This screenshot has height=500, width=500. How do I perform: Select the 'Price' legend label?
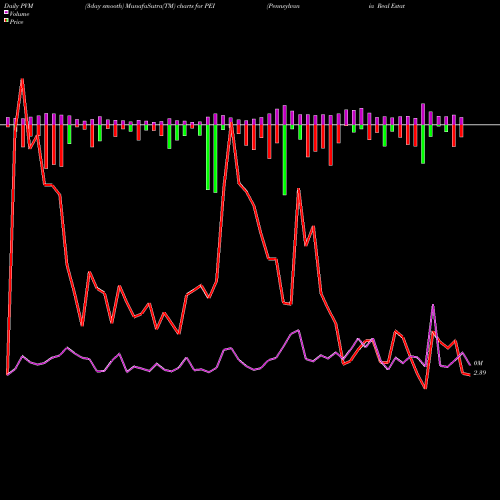16,22
